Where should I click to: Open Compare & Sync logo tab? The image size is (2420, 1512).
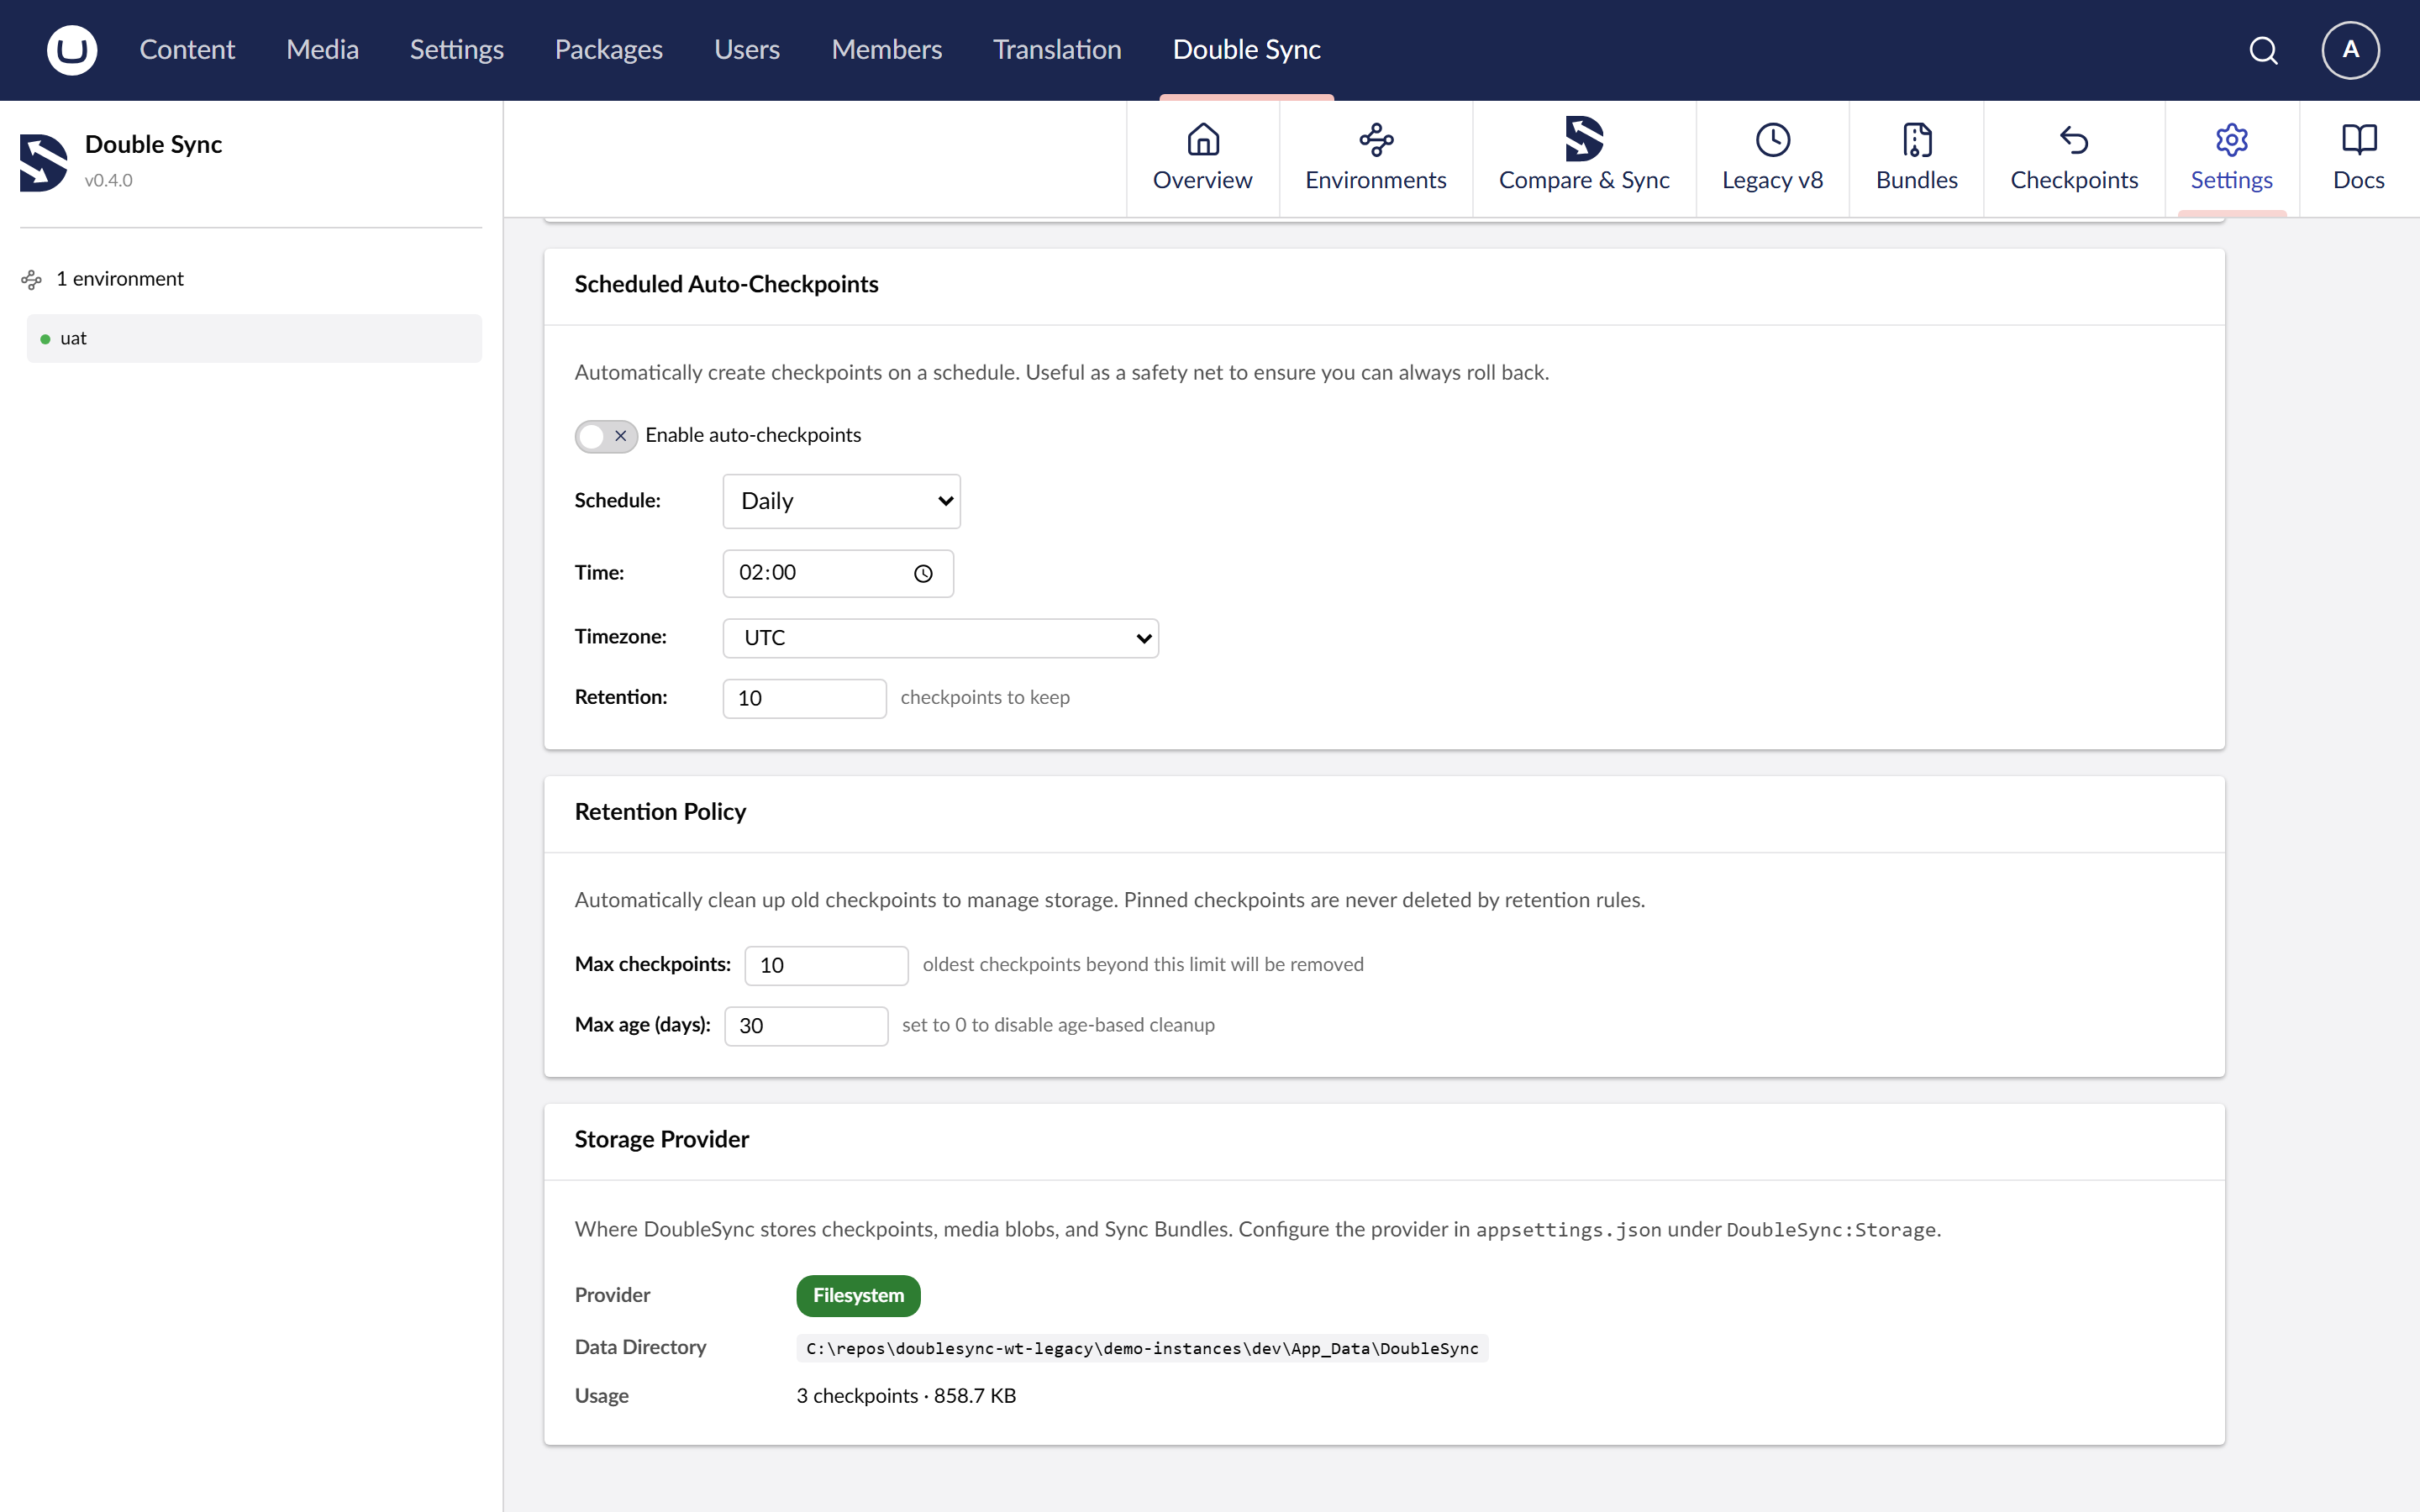tap(1584, 158)
